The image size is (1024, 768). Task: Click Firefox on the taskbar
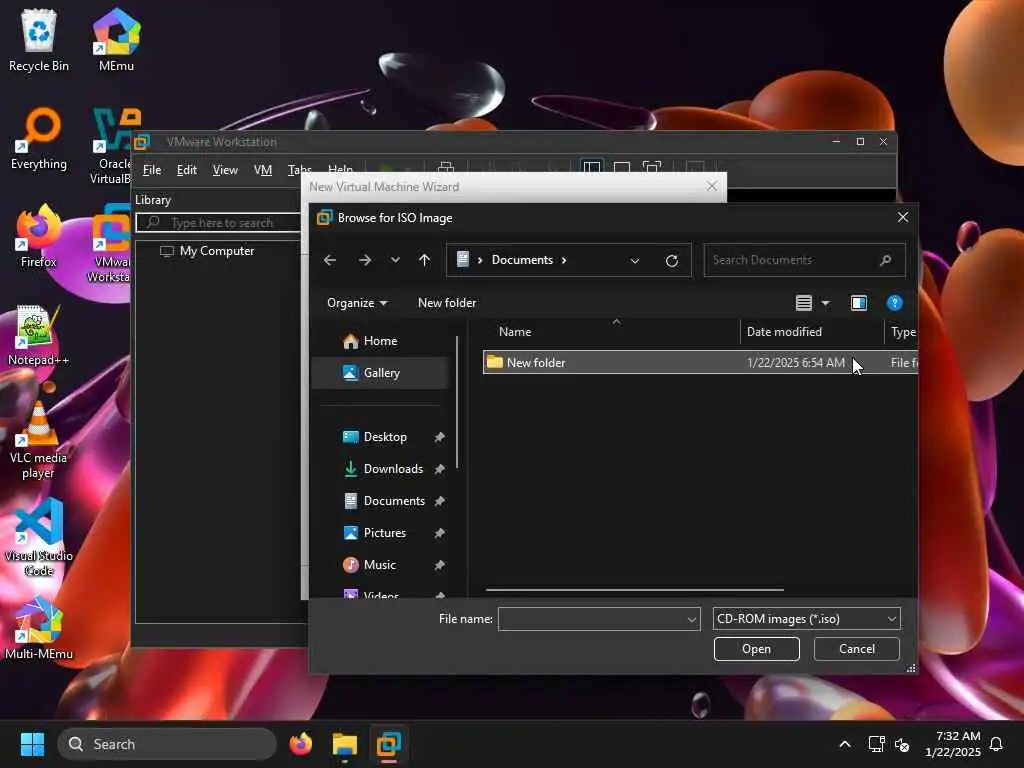click(x=301, y=744)
